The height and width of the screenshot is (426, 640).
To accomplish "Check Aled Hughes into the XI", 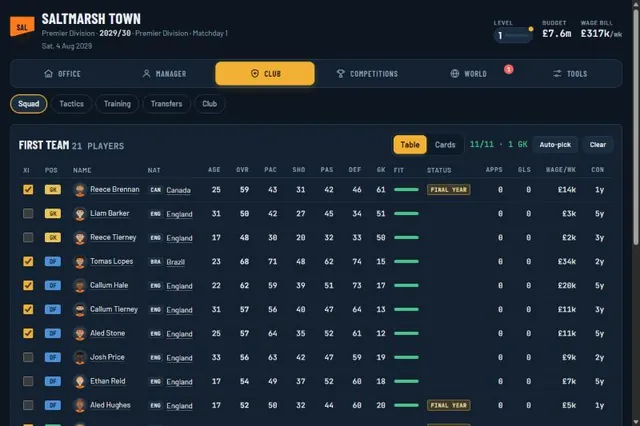I will pos(28,405).
